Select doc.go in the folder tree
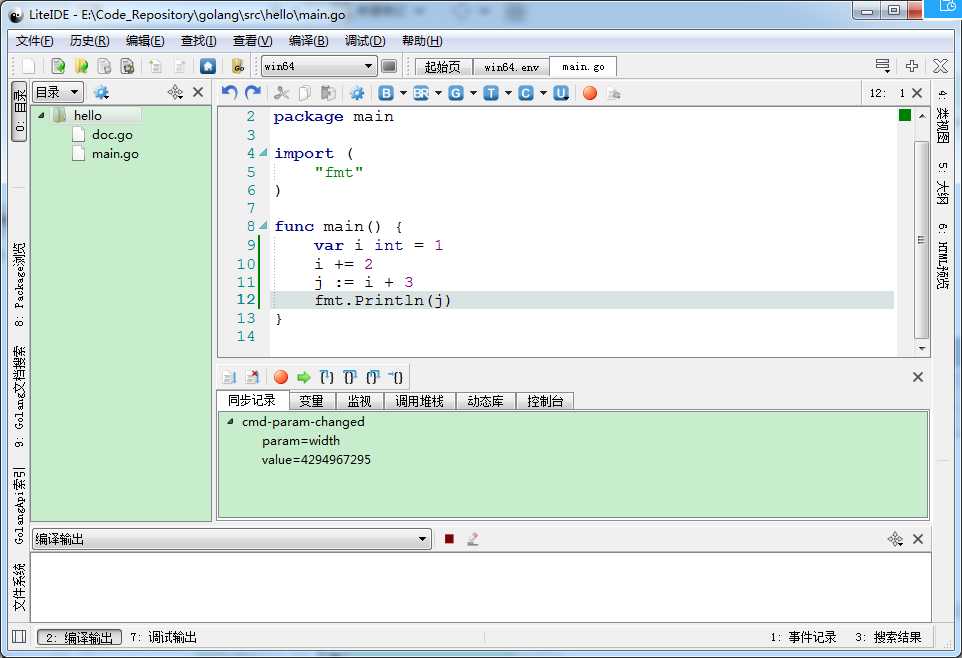This screenshot has height=658, width=962. coord(112,134)
